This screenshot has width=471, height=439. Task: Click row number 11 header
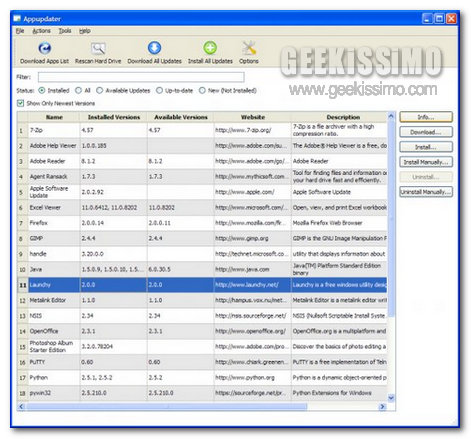click(23, 285)
